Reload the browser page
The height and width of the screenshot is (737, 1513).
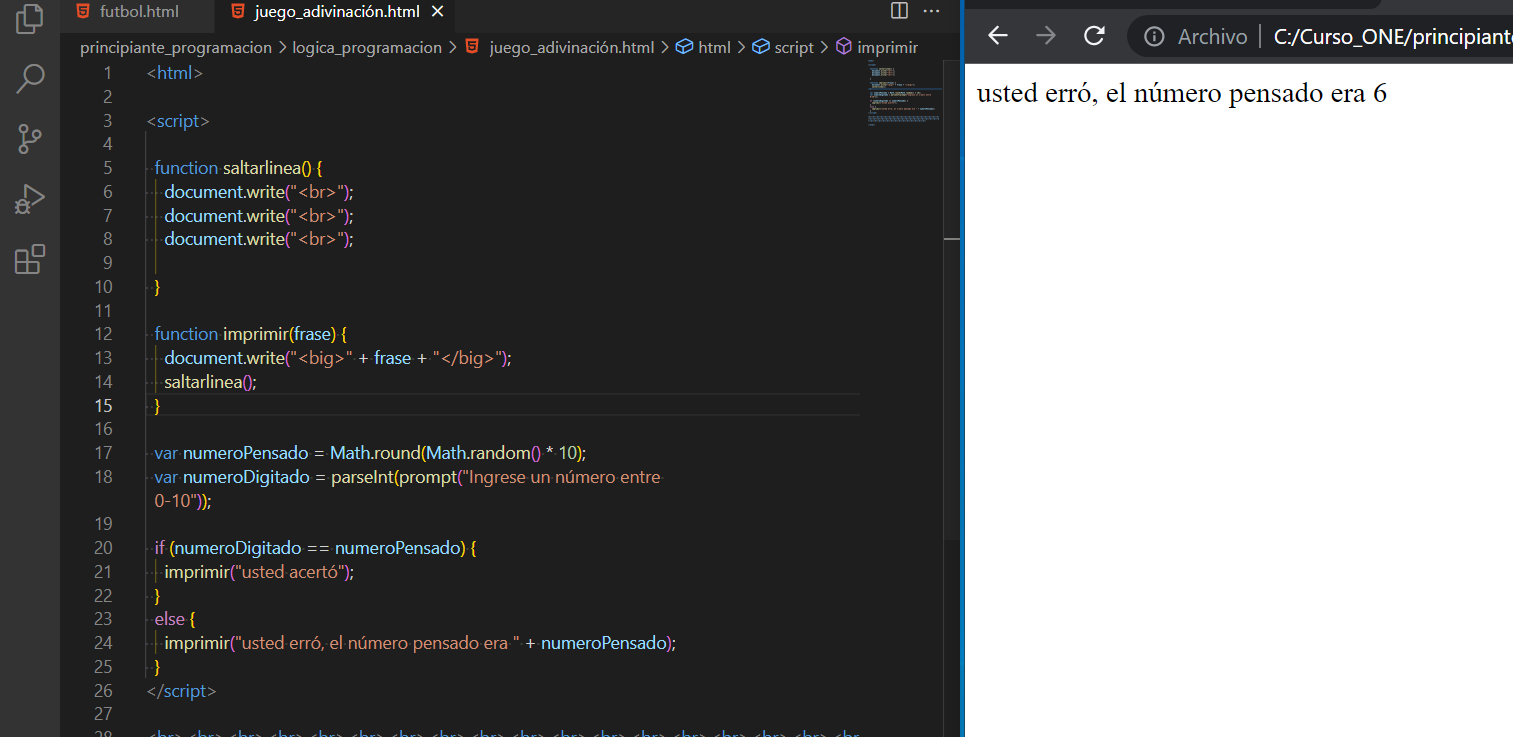click(1094, 36)
